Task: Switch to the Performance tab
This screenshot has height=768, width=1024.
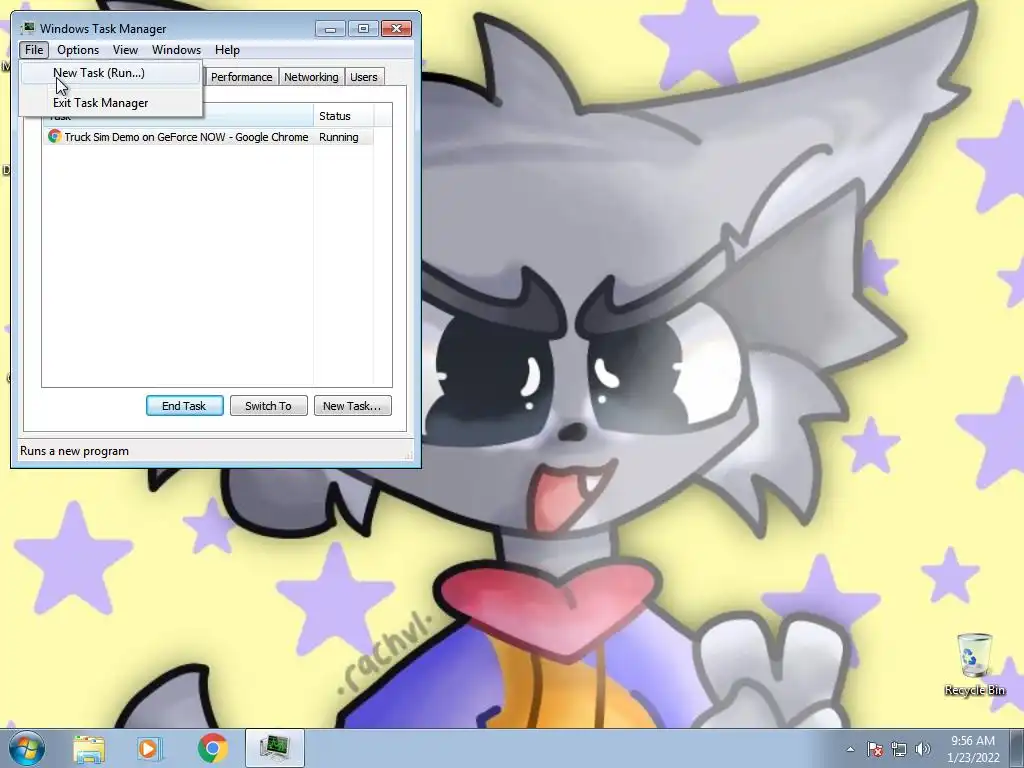Action: coord(241,77)
